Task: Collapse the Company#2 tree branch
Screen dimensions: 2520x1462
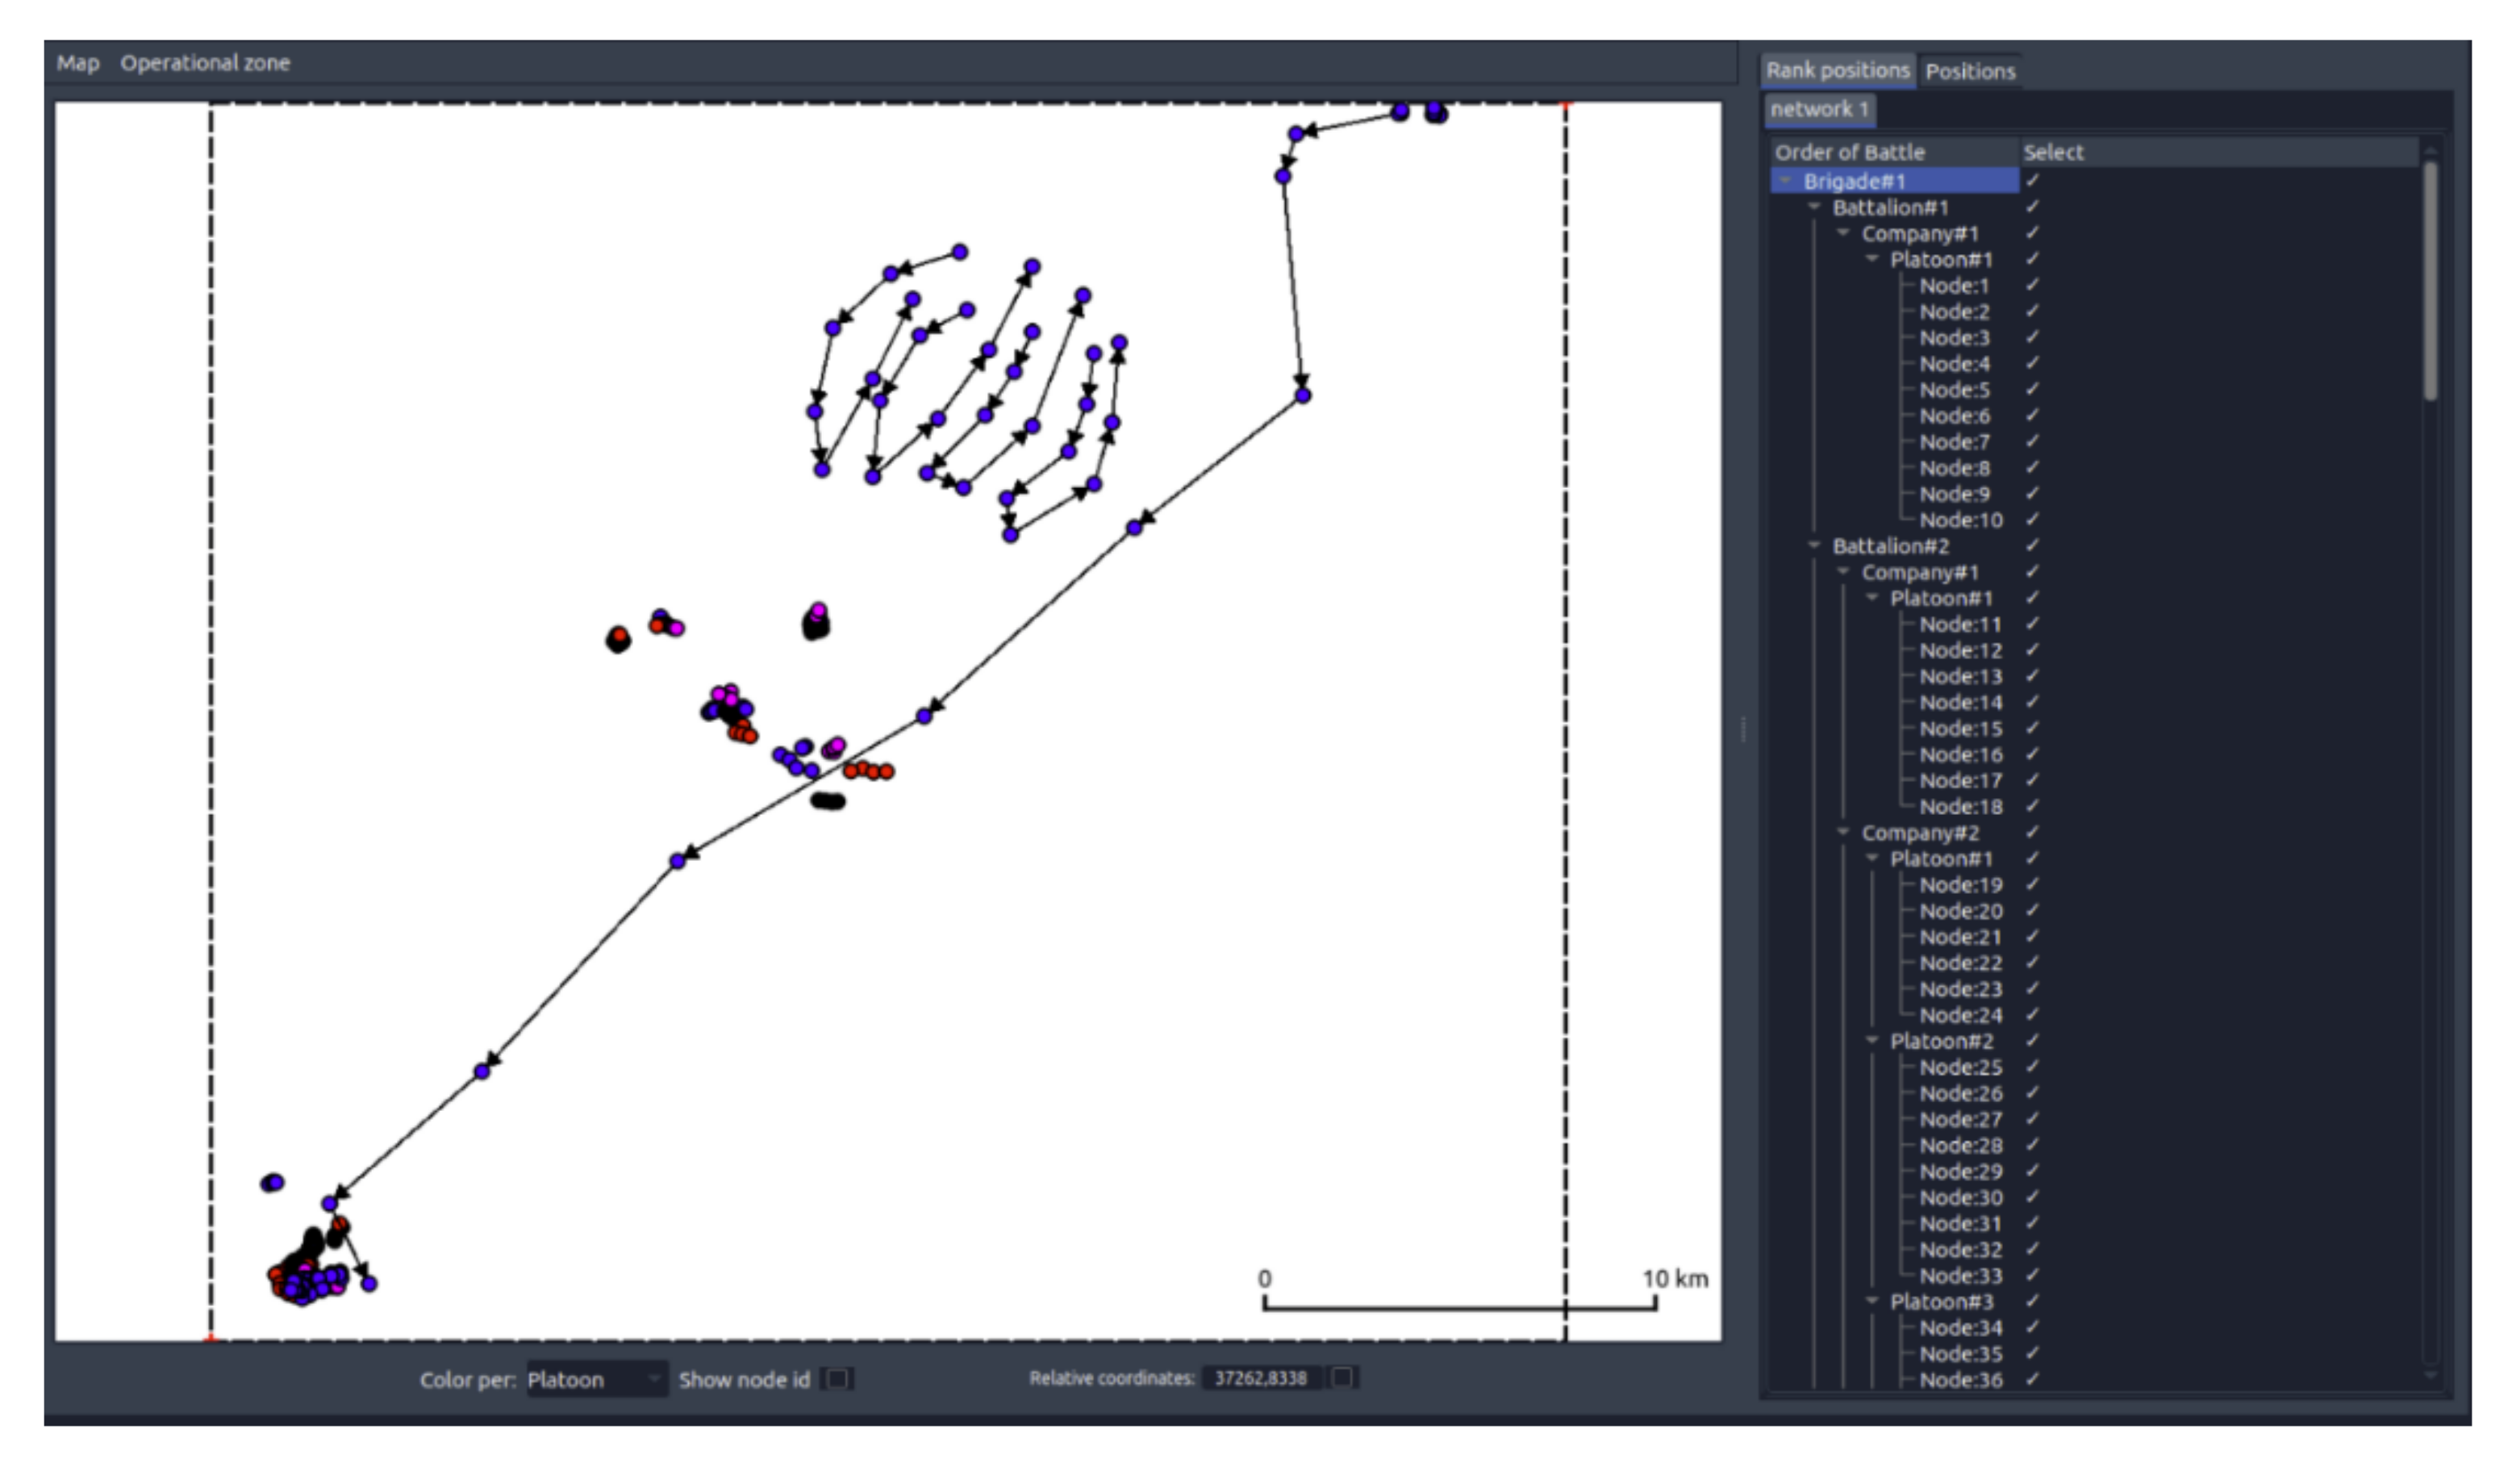Action: 1843,832
